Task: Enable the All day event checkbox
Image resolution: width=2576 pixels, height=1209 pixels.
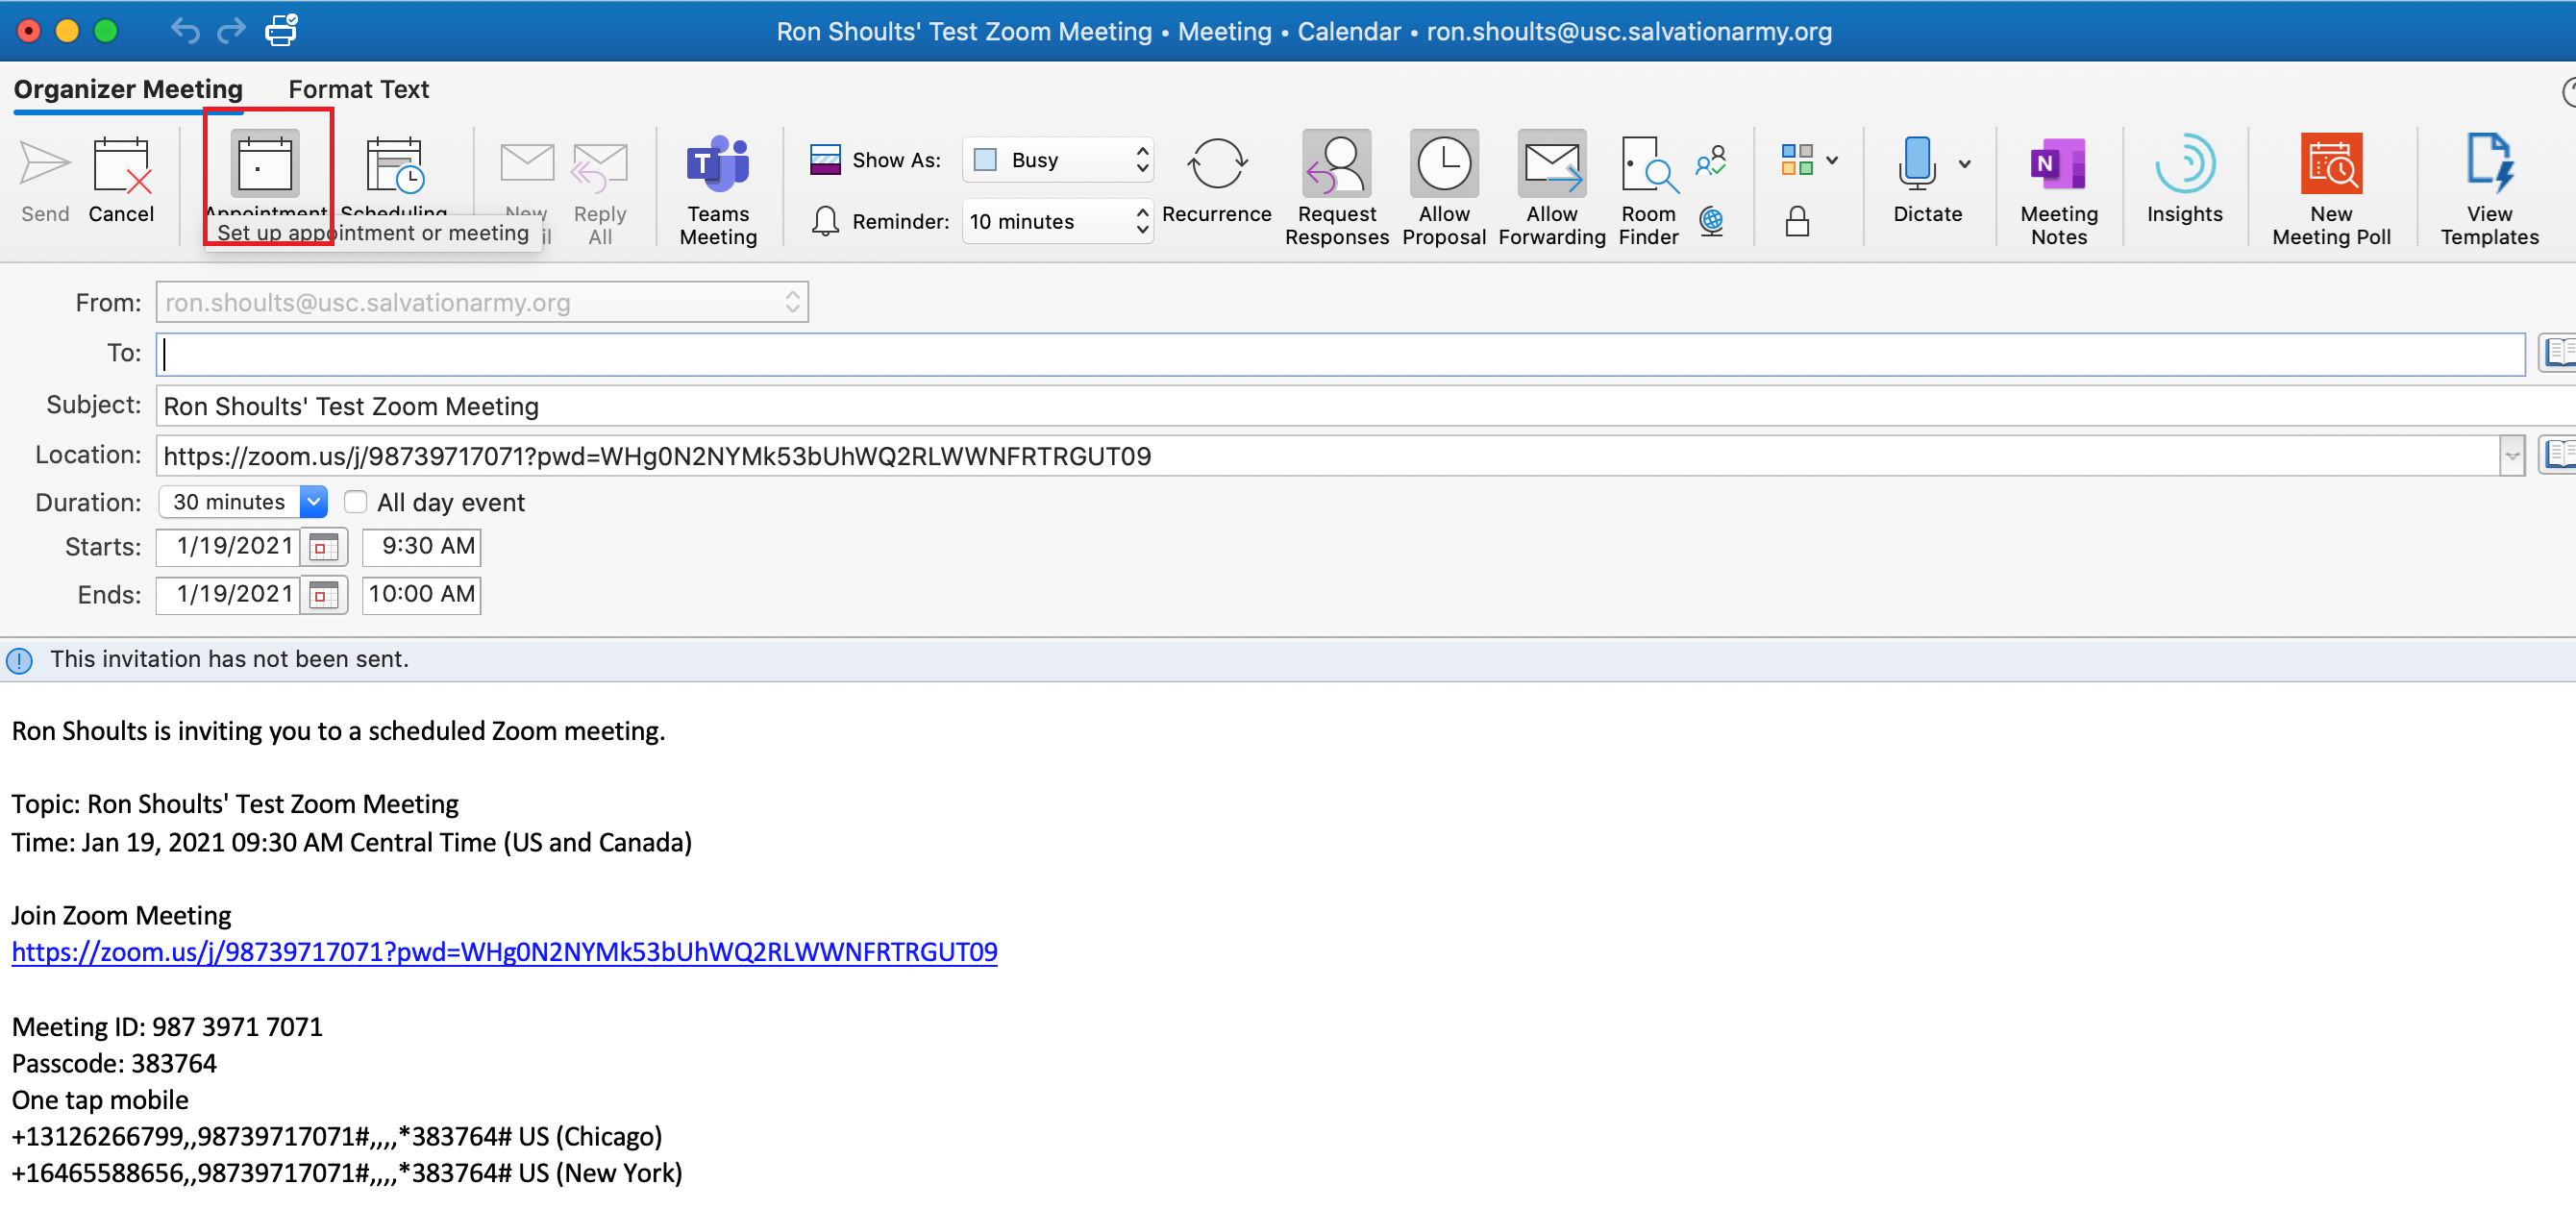Action: 355,502
